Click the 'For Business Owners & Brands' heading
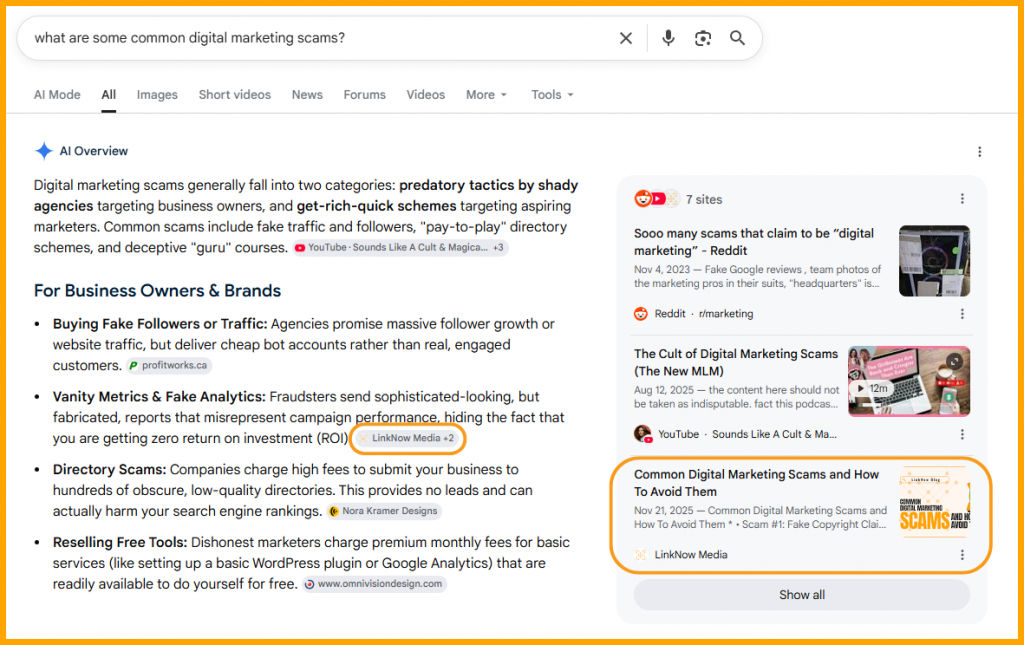The image size is (1024, 645). (157, 291)
